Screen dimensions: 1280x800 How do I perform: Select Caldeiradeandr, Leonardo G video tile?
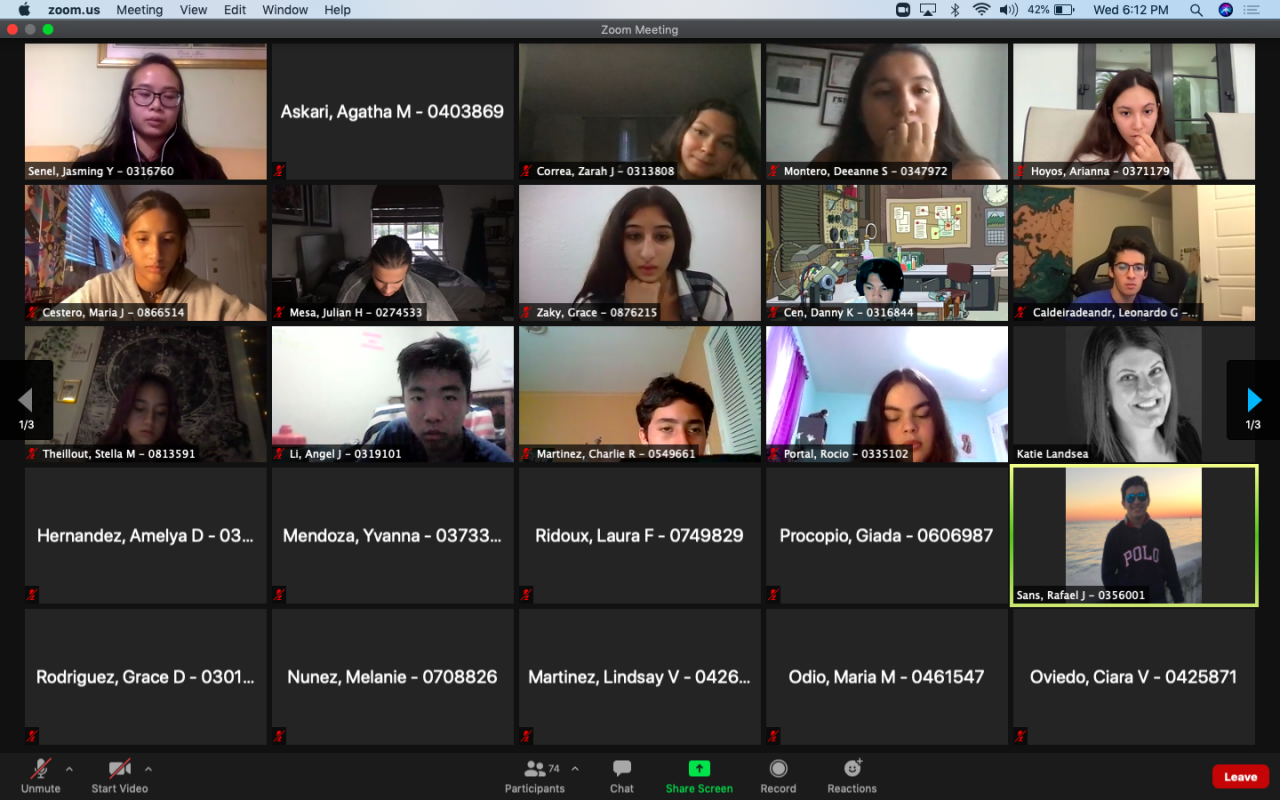click(x=1134, y=253)
